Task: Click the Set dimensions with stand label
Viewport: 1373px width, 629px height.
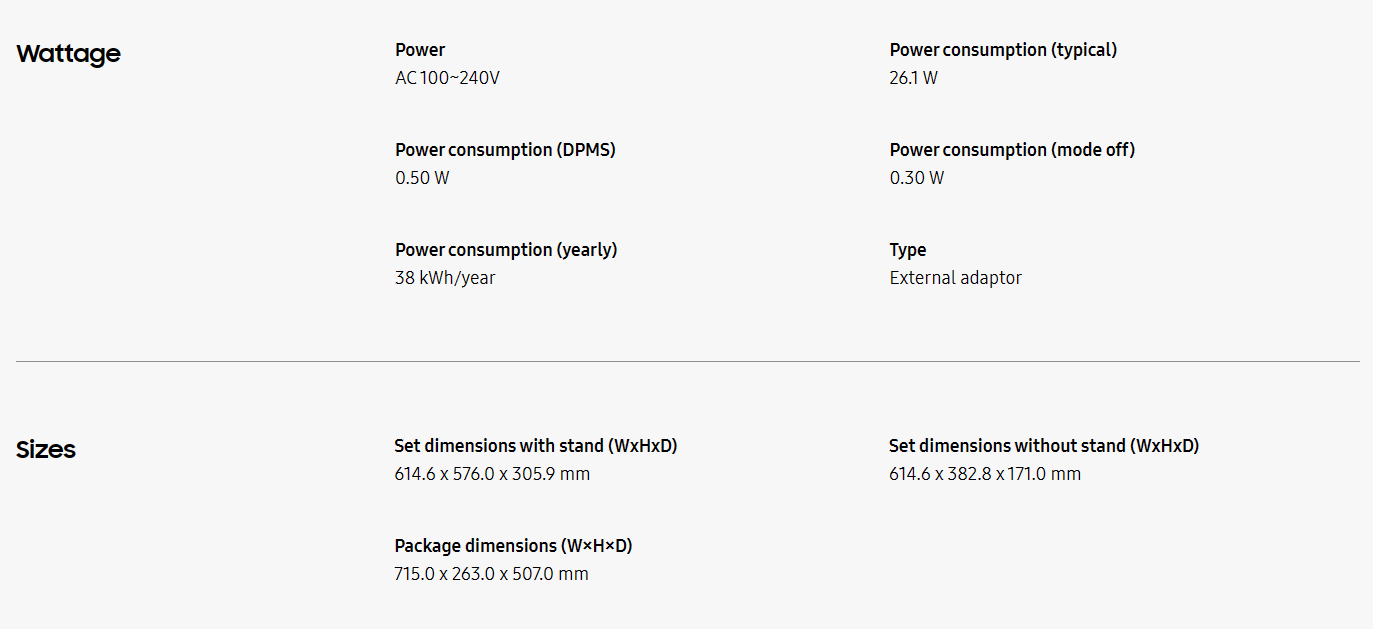Action: click(x=536, y=446)
